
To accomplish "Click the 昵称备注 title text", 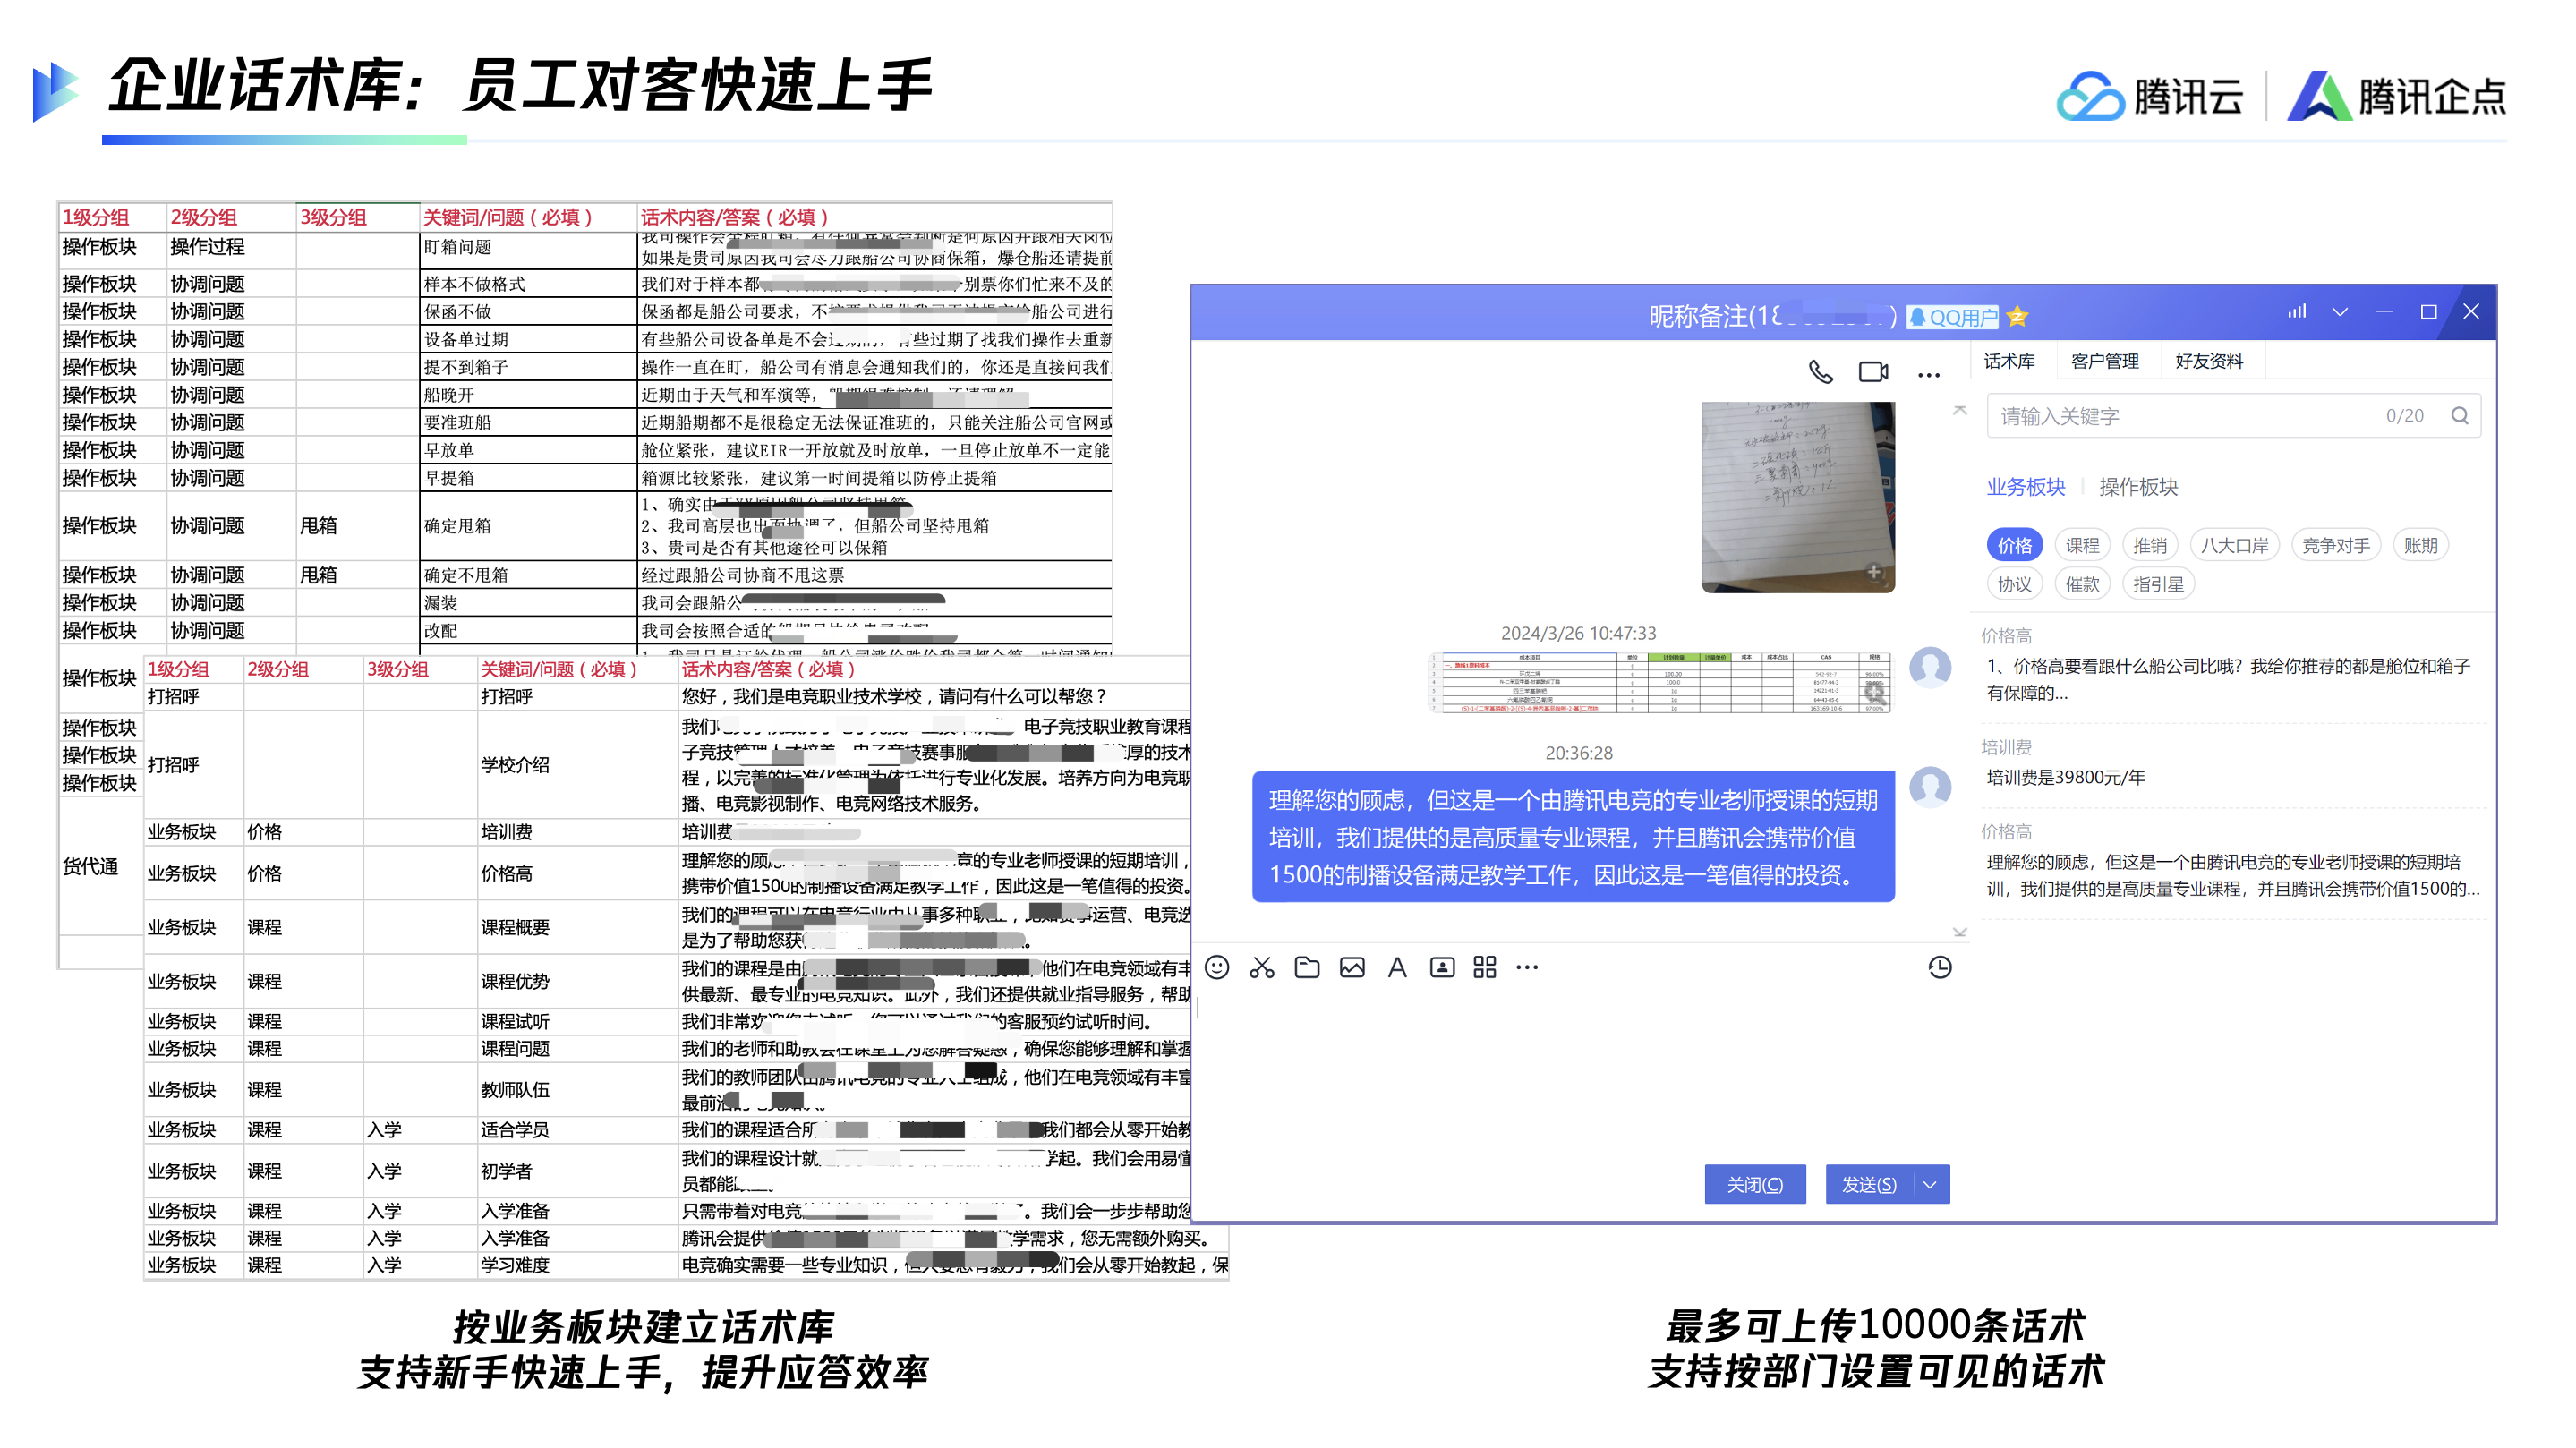I will click(x=1772, y=317).
